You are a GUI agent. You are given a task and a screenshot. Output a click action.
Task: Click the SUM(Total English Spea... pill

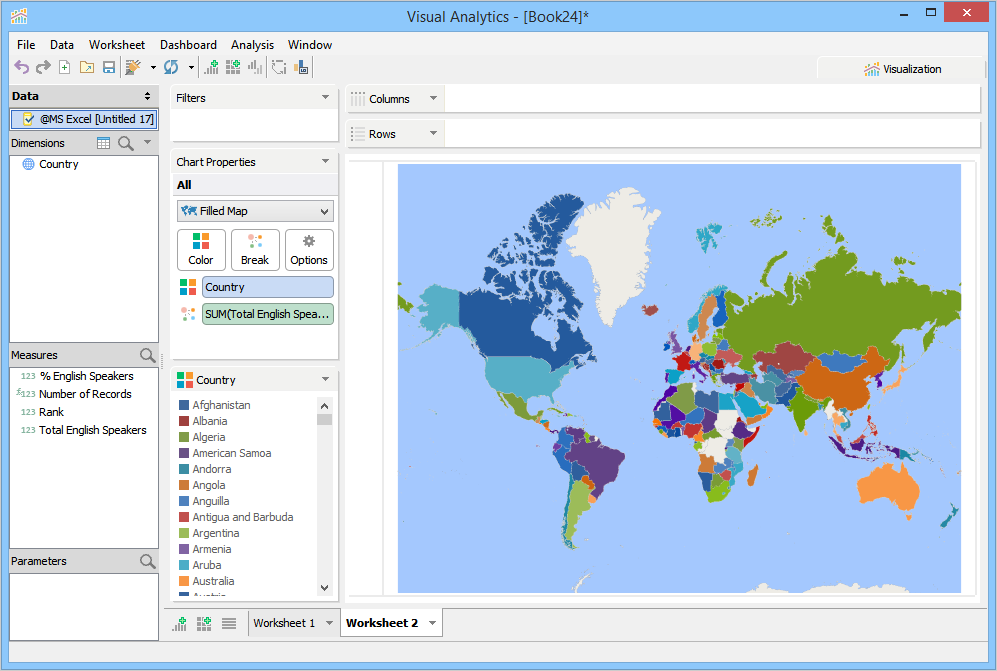[x=268, y=314]
